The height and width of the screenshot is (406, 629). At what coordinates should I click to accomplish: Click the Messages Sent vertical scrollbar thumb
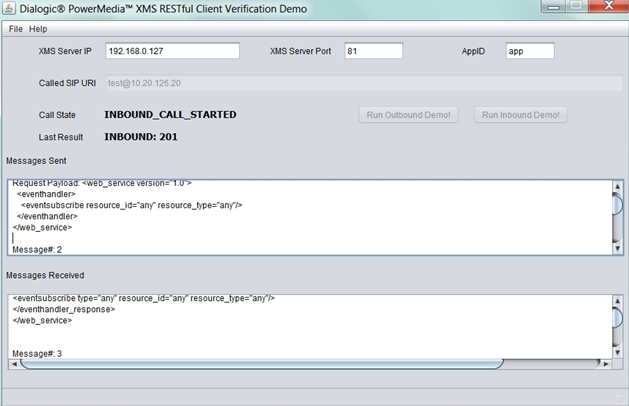[616, 205]
